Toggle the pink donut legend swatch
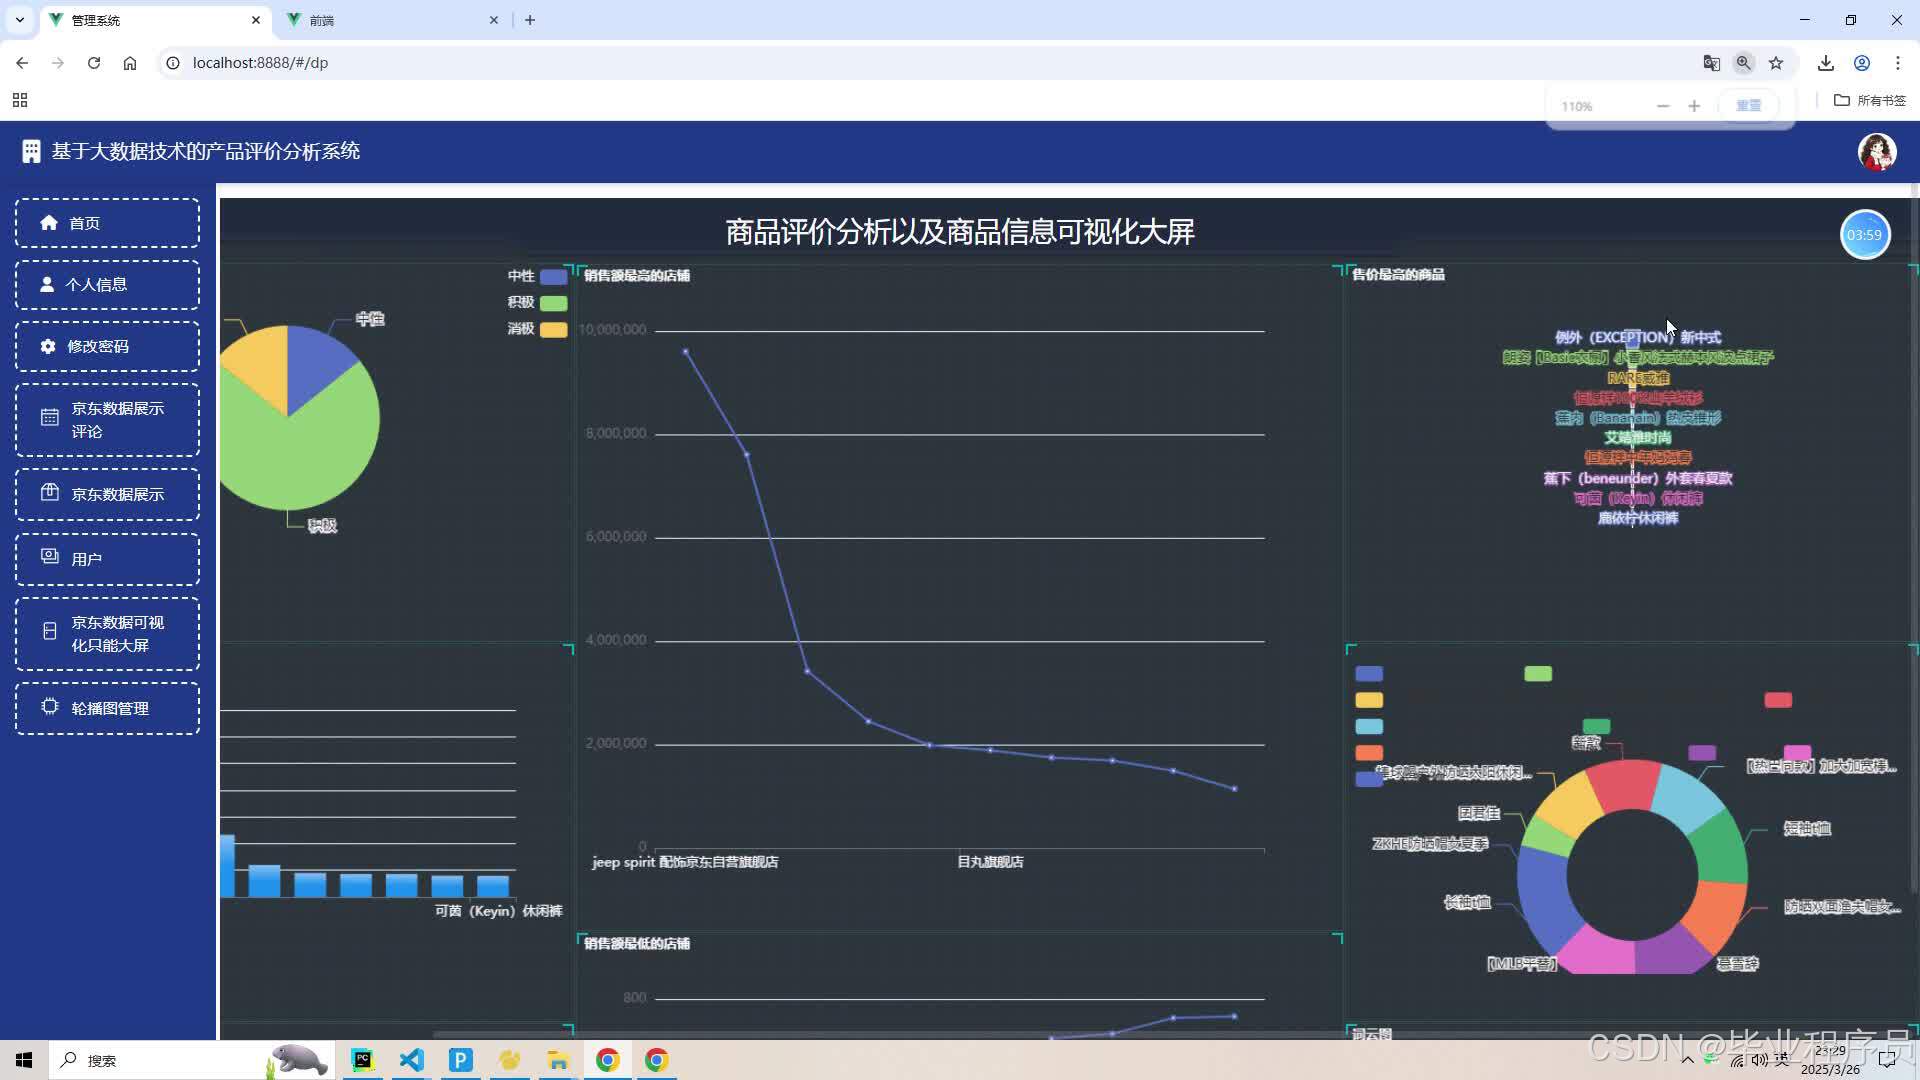This screenshot has width=1920, height=1080. click(x=1797, y=753)
